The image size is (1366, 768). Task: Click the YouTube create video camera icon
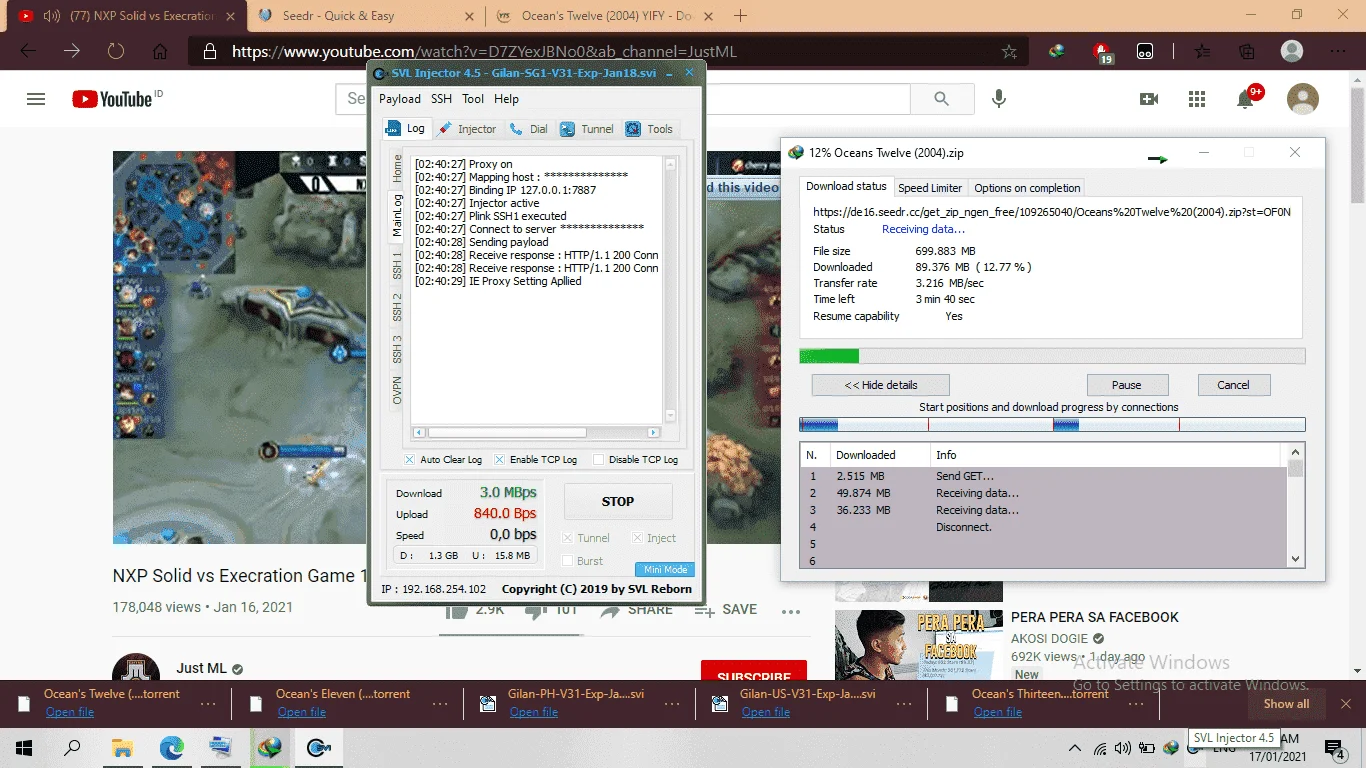1149,99
